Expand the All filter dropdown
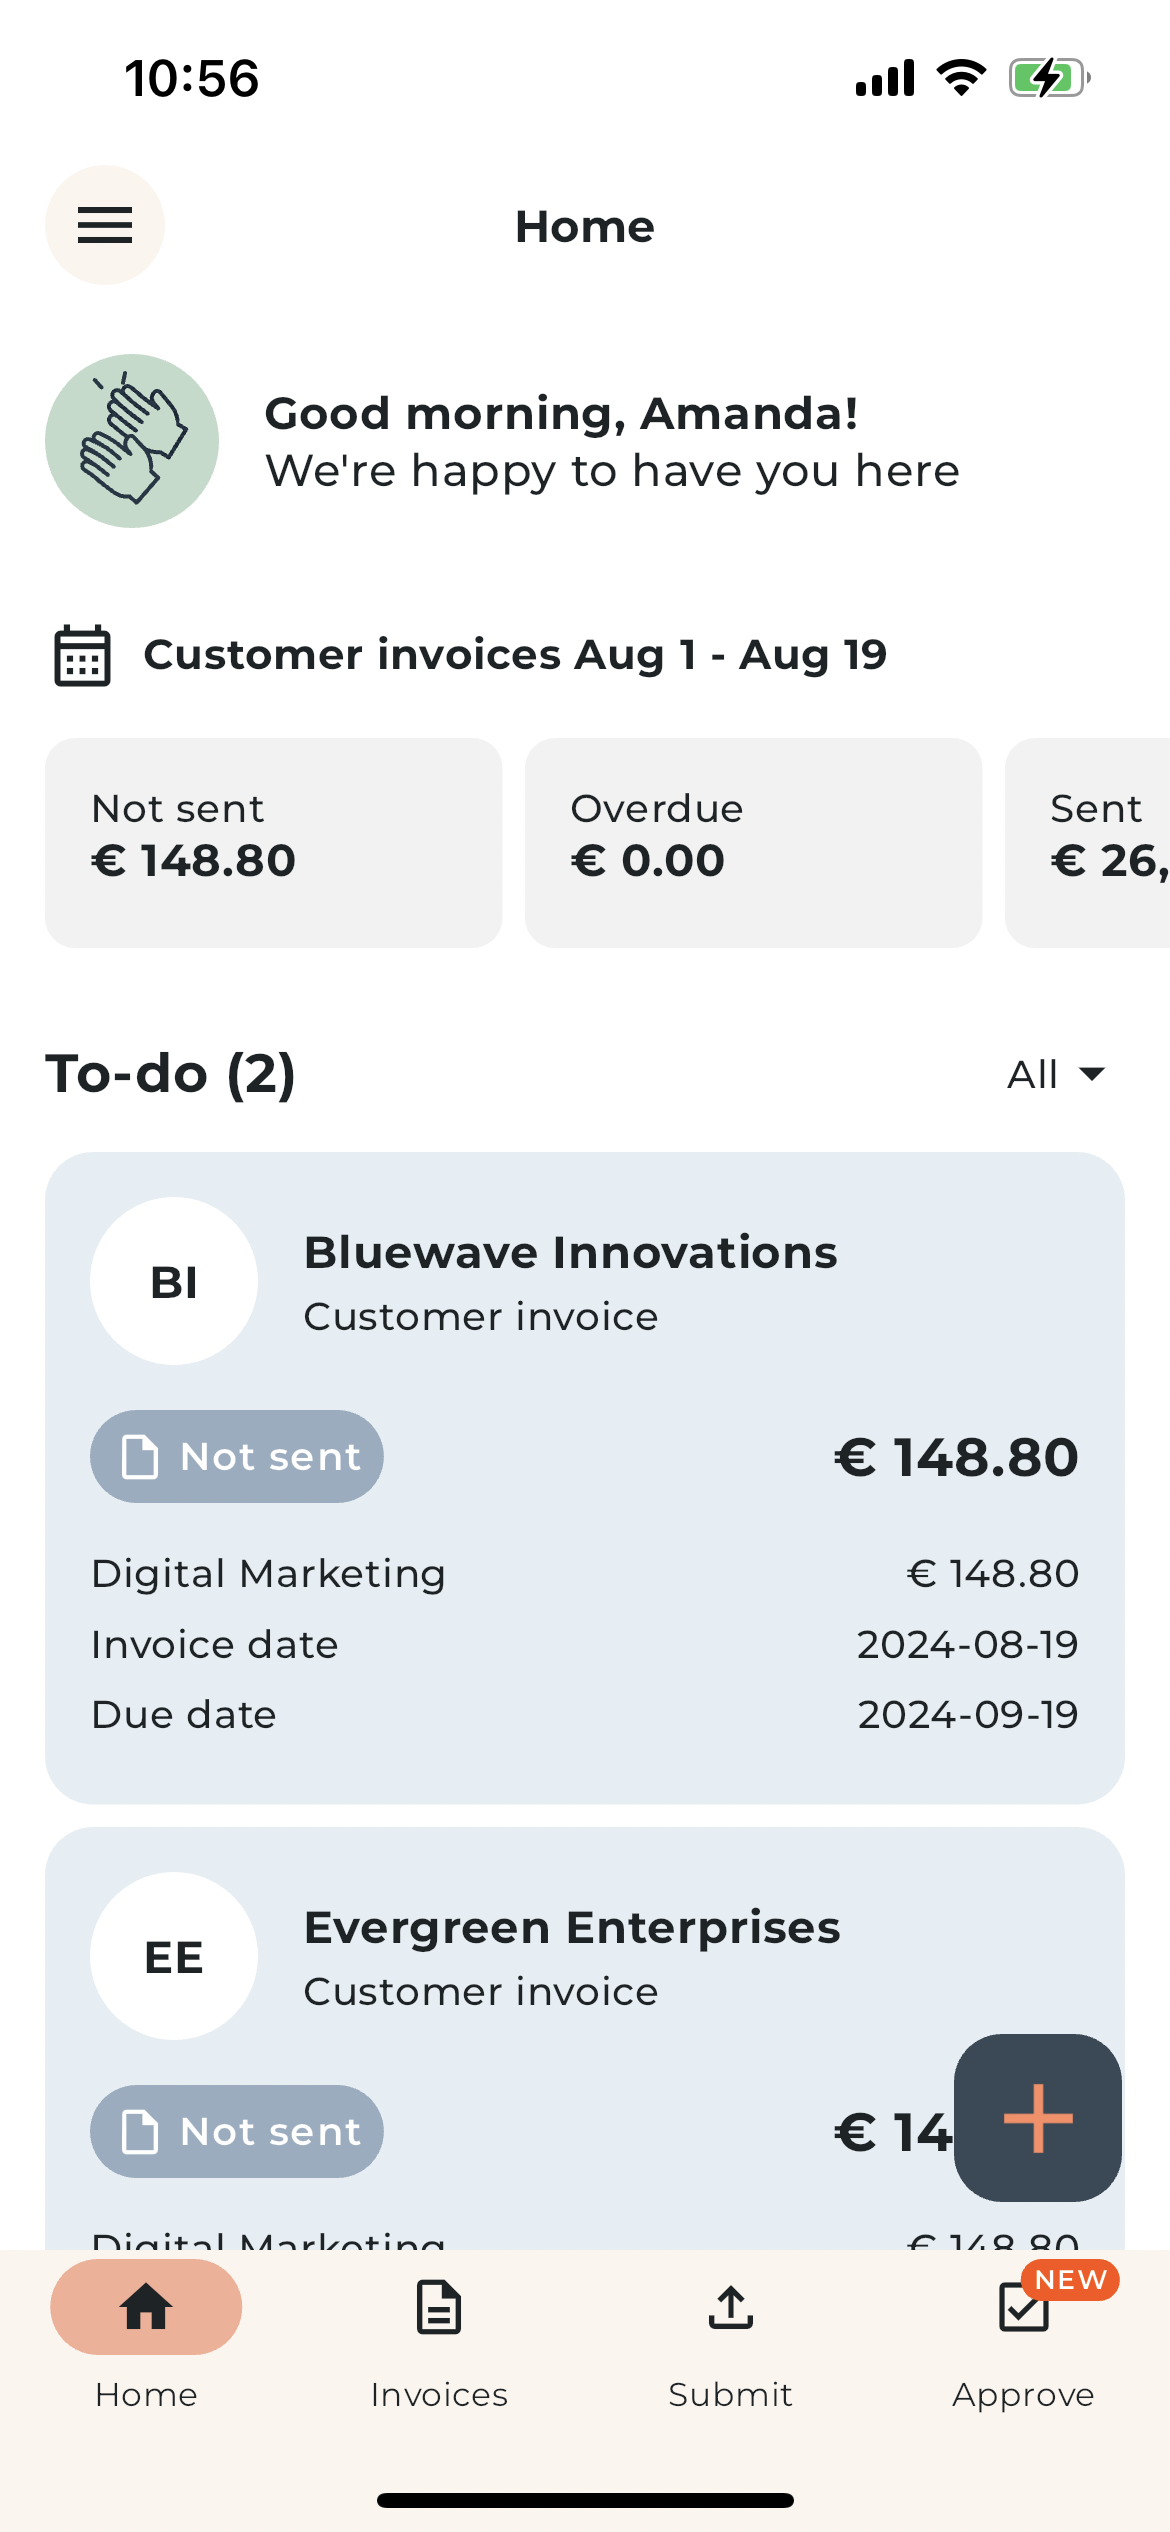Image resolution: width=1170 pixels, height=2532 pixels. tap(1055, 1074)
